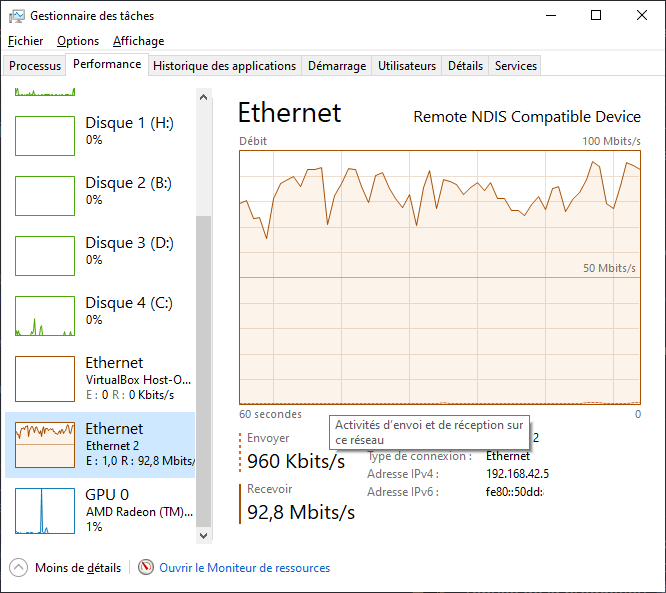Screen dimensions: 666x593
Task: Select the Disque 1 (H:) mini graph
Action: pos(45,136)
